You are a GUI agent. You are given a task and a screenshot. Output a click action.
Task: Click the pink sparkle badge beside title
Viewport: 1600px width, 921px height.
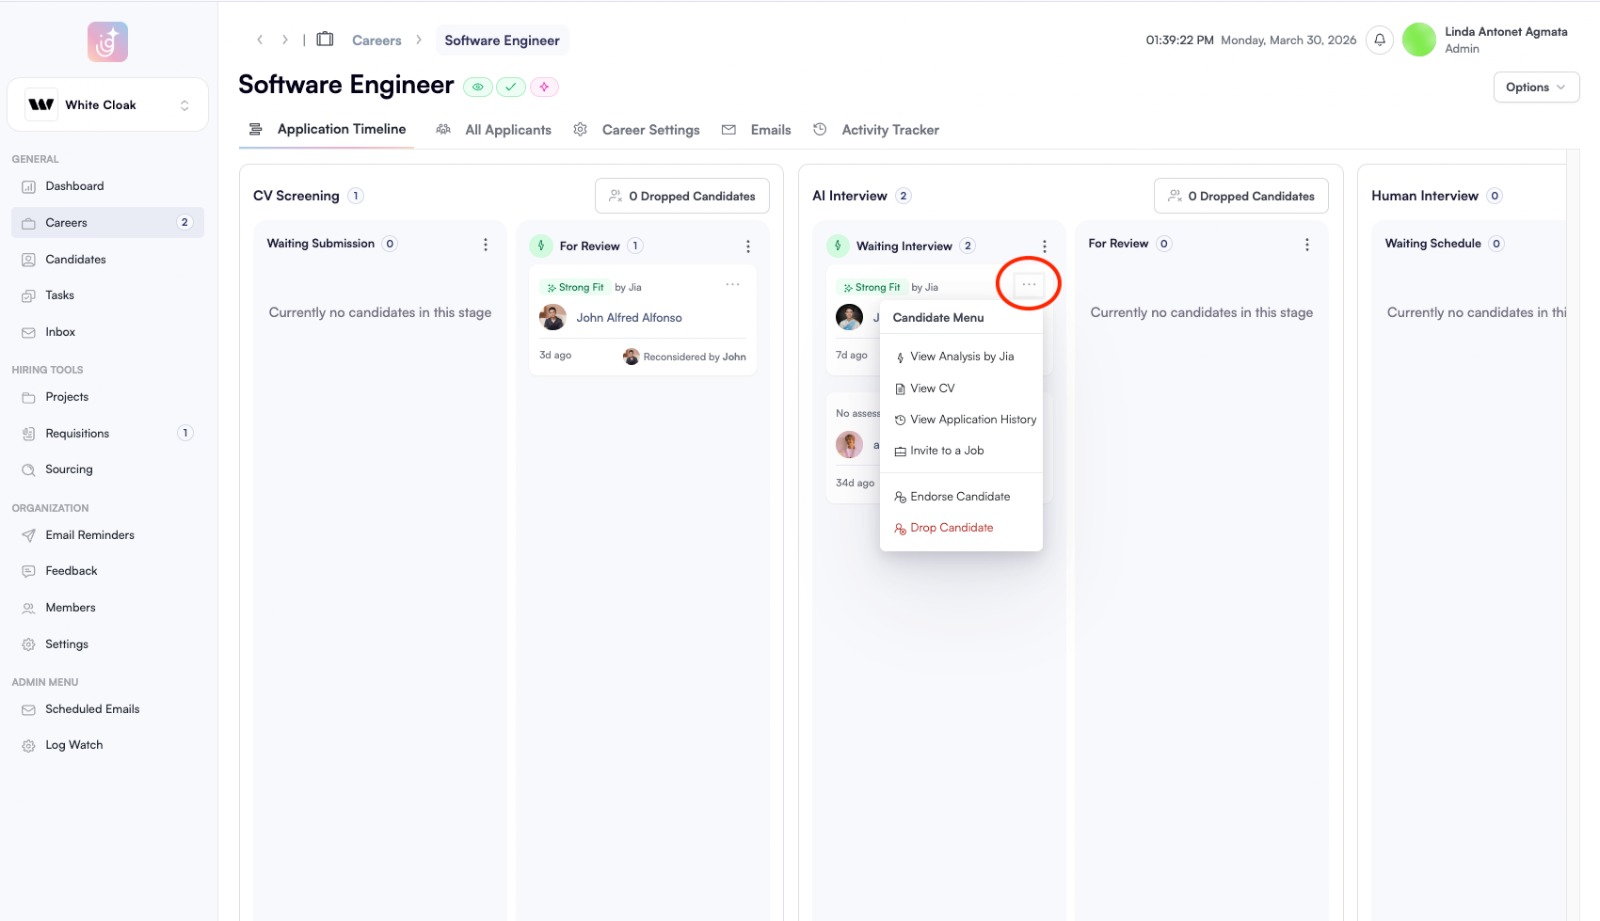[544, 87]
